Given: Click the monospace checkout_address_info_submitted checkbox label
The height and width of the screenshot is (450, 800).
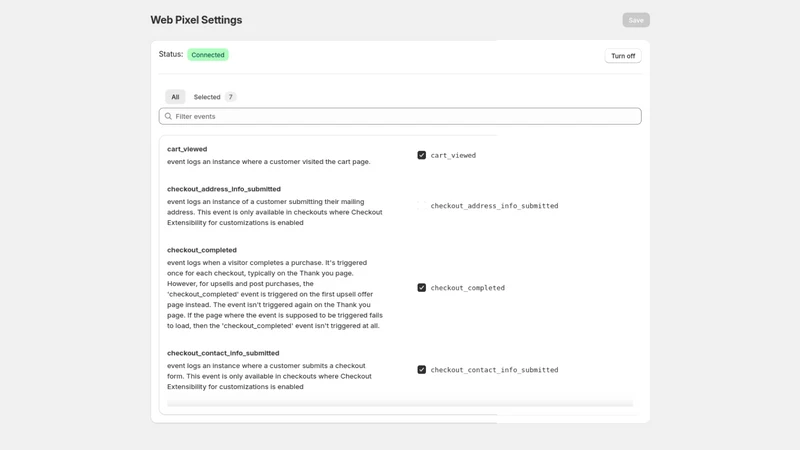Looking at the screenshot, I should coord(494,206).
